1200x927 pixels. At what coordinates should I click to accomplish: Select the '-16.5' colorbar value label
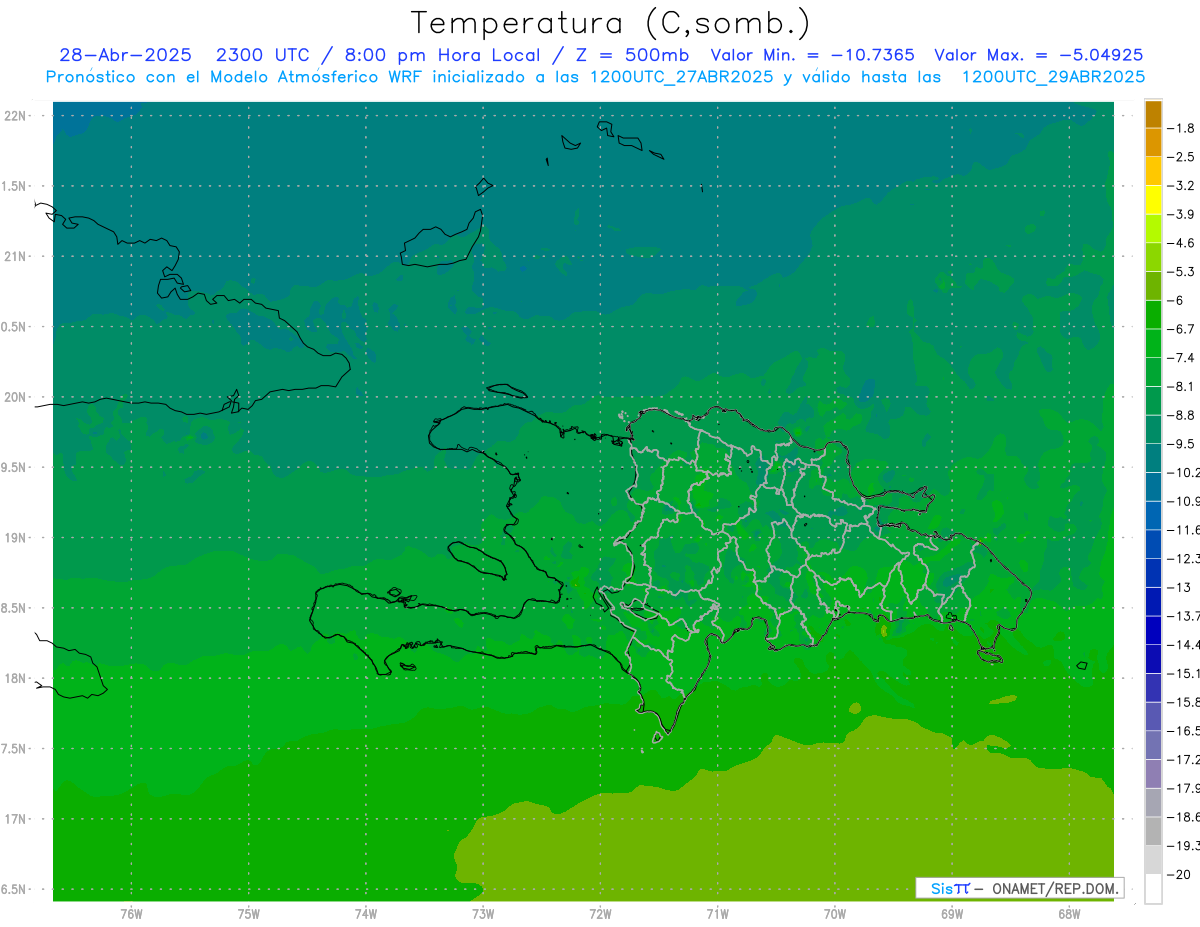[1185, 731]
